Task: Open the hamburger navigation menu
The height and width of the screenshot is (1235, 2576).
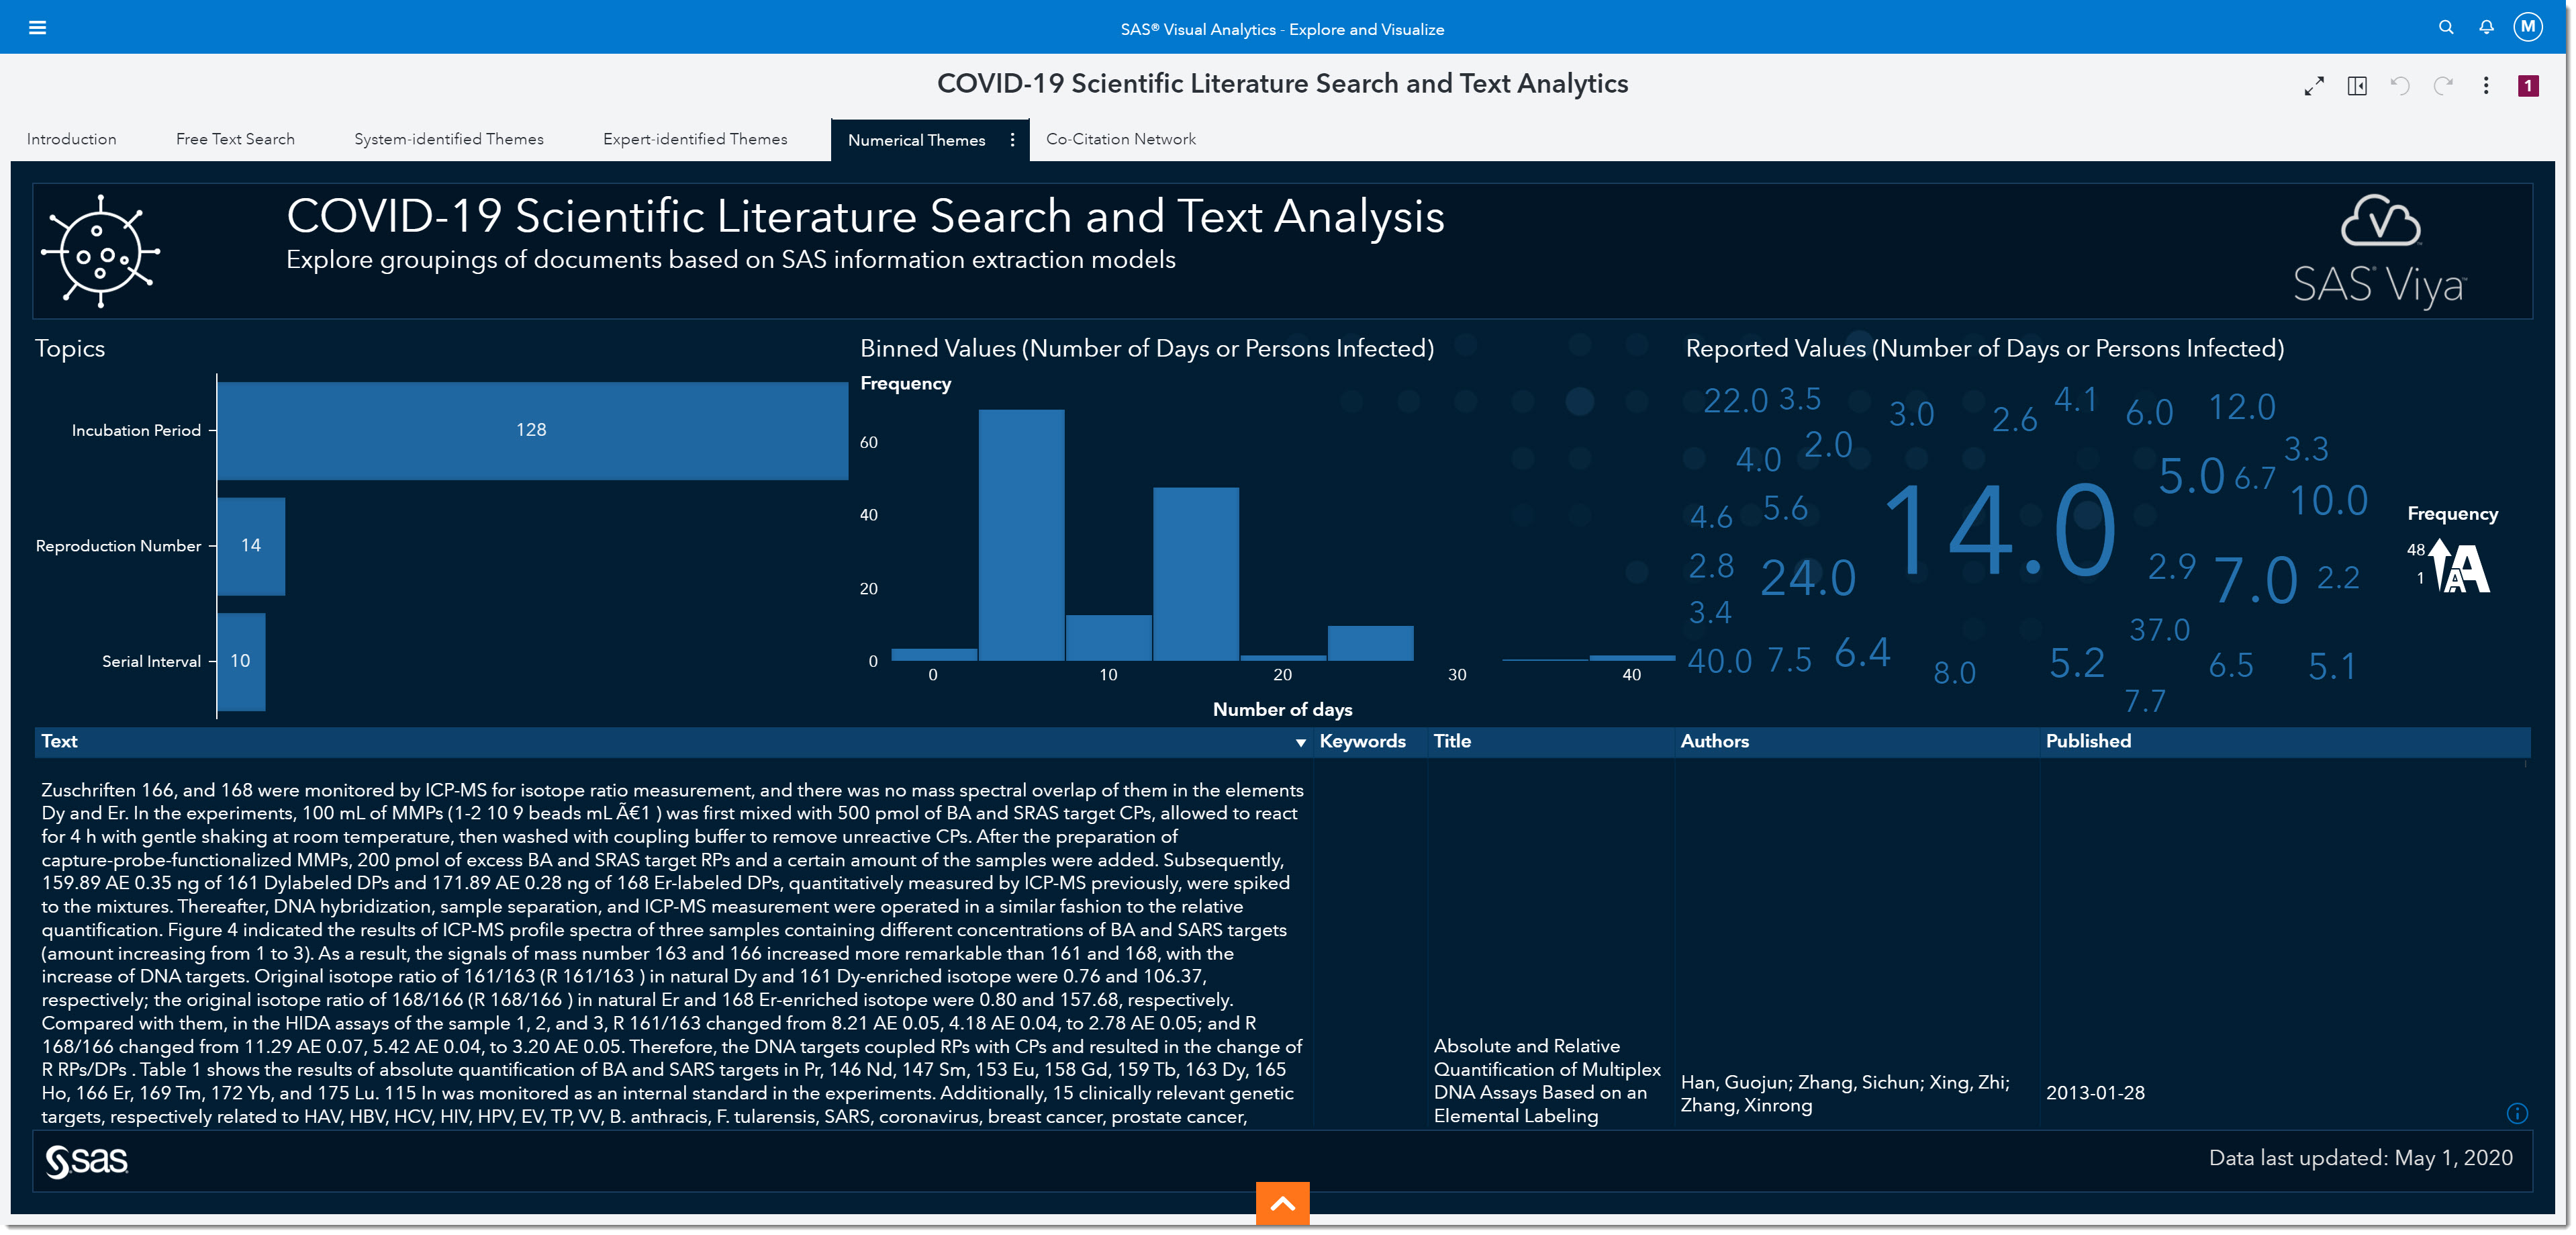Action: tap(37, 27)
